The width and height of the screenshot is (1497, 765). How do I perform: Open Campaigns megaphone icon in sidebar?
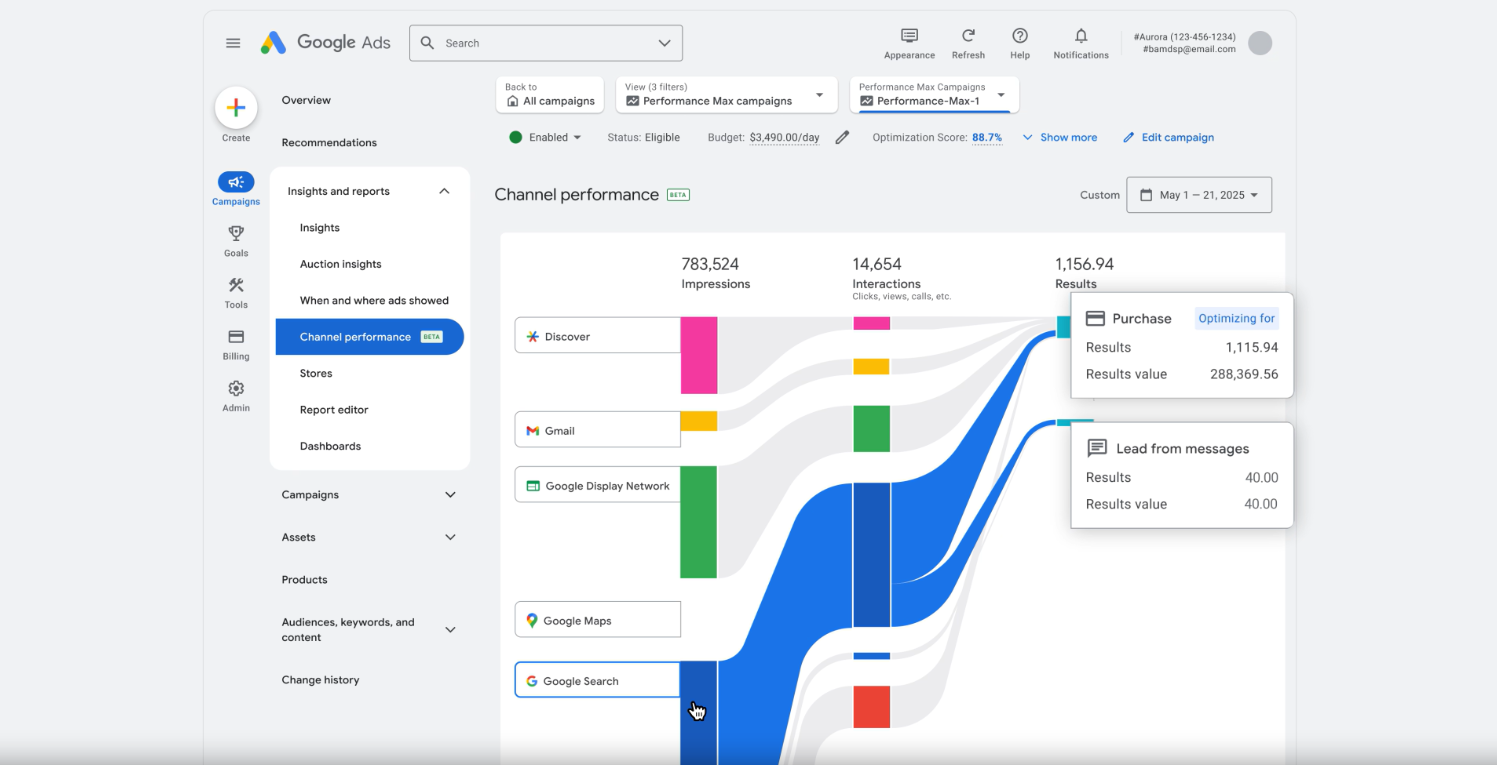(236, 182)
